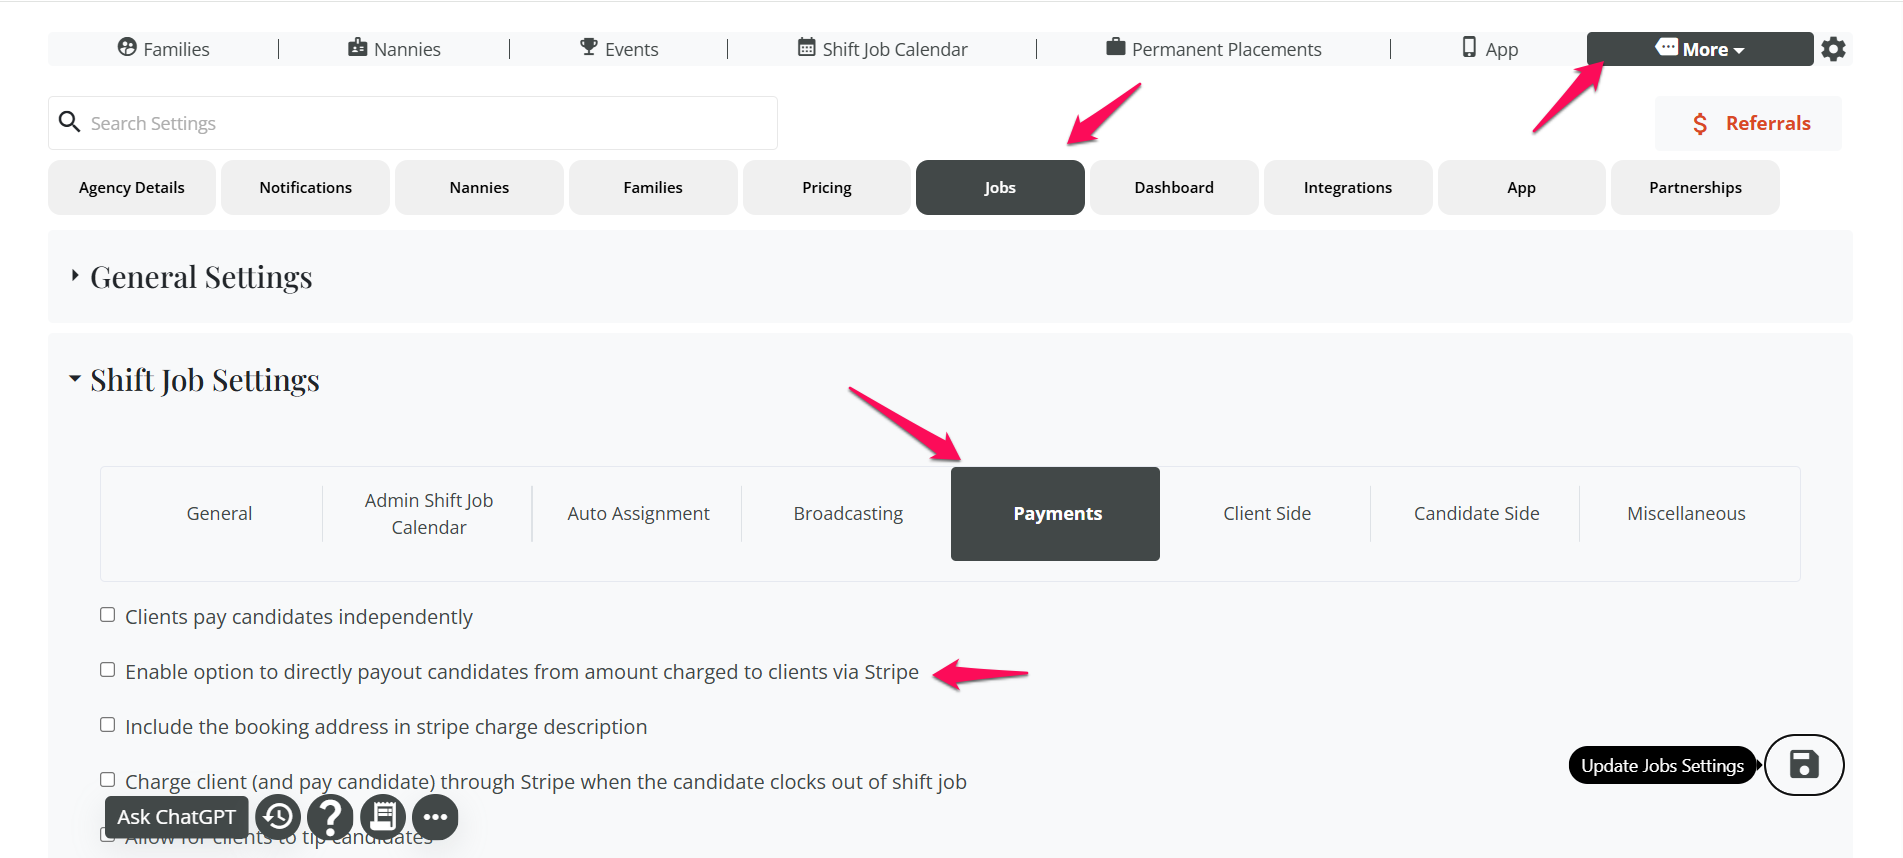The image size is (1903, 858).
Task: Switch to the Pricing settings tab
Action: (x=826, y=188)
